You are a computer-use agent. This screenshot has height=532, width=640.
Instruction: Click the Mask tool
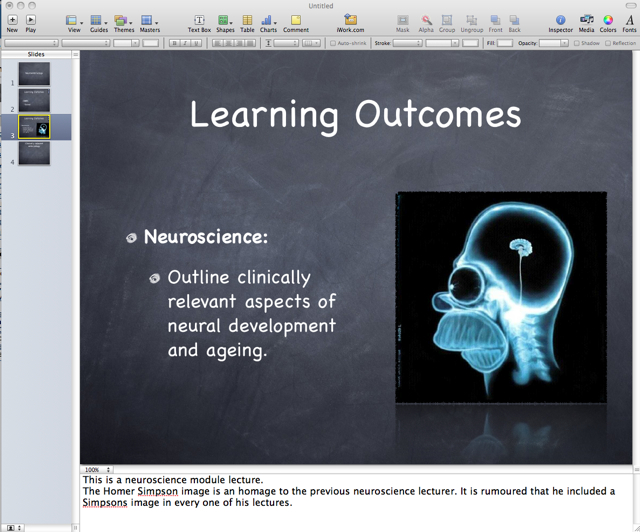pos(402,23)
